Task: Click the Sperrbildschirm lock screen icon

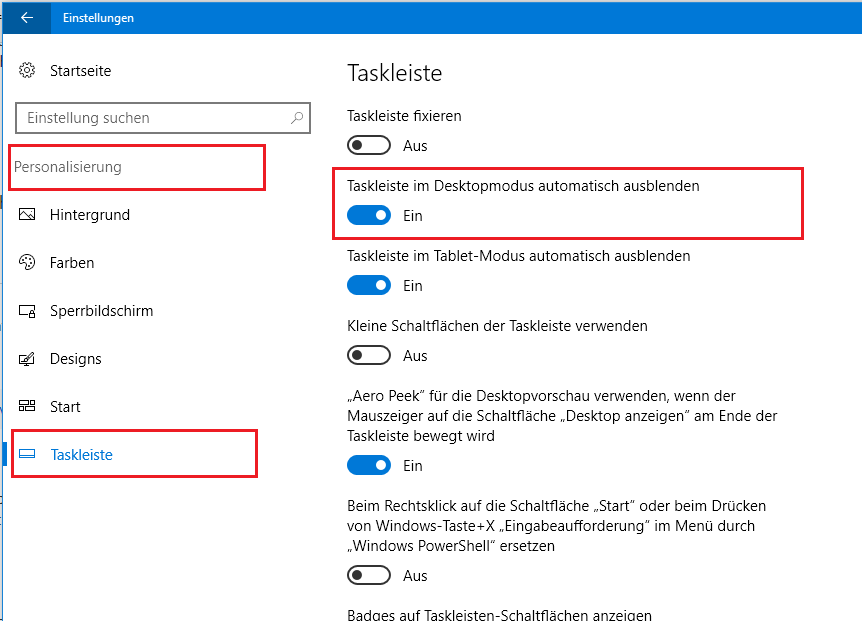Action: tap(27, 311)
